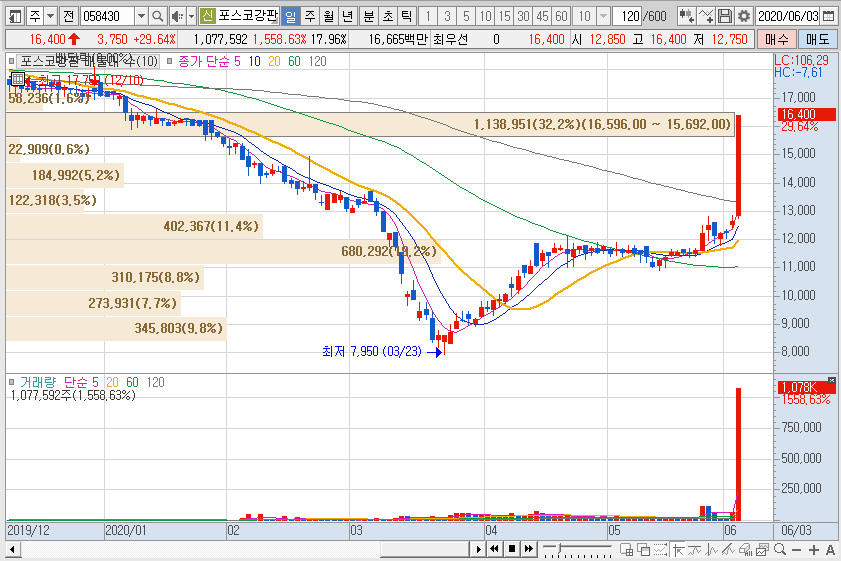This screenshot has height=561, width=841.
Task: Stop the chart replay
Action: point(512,549)
